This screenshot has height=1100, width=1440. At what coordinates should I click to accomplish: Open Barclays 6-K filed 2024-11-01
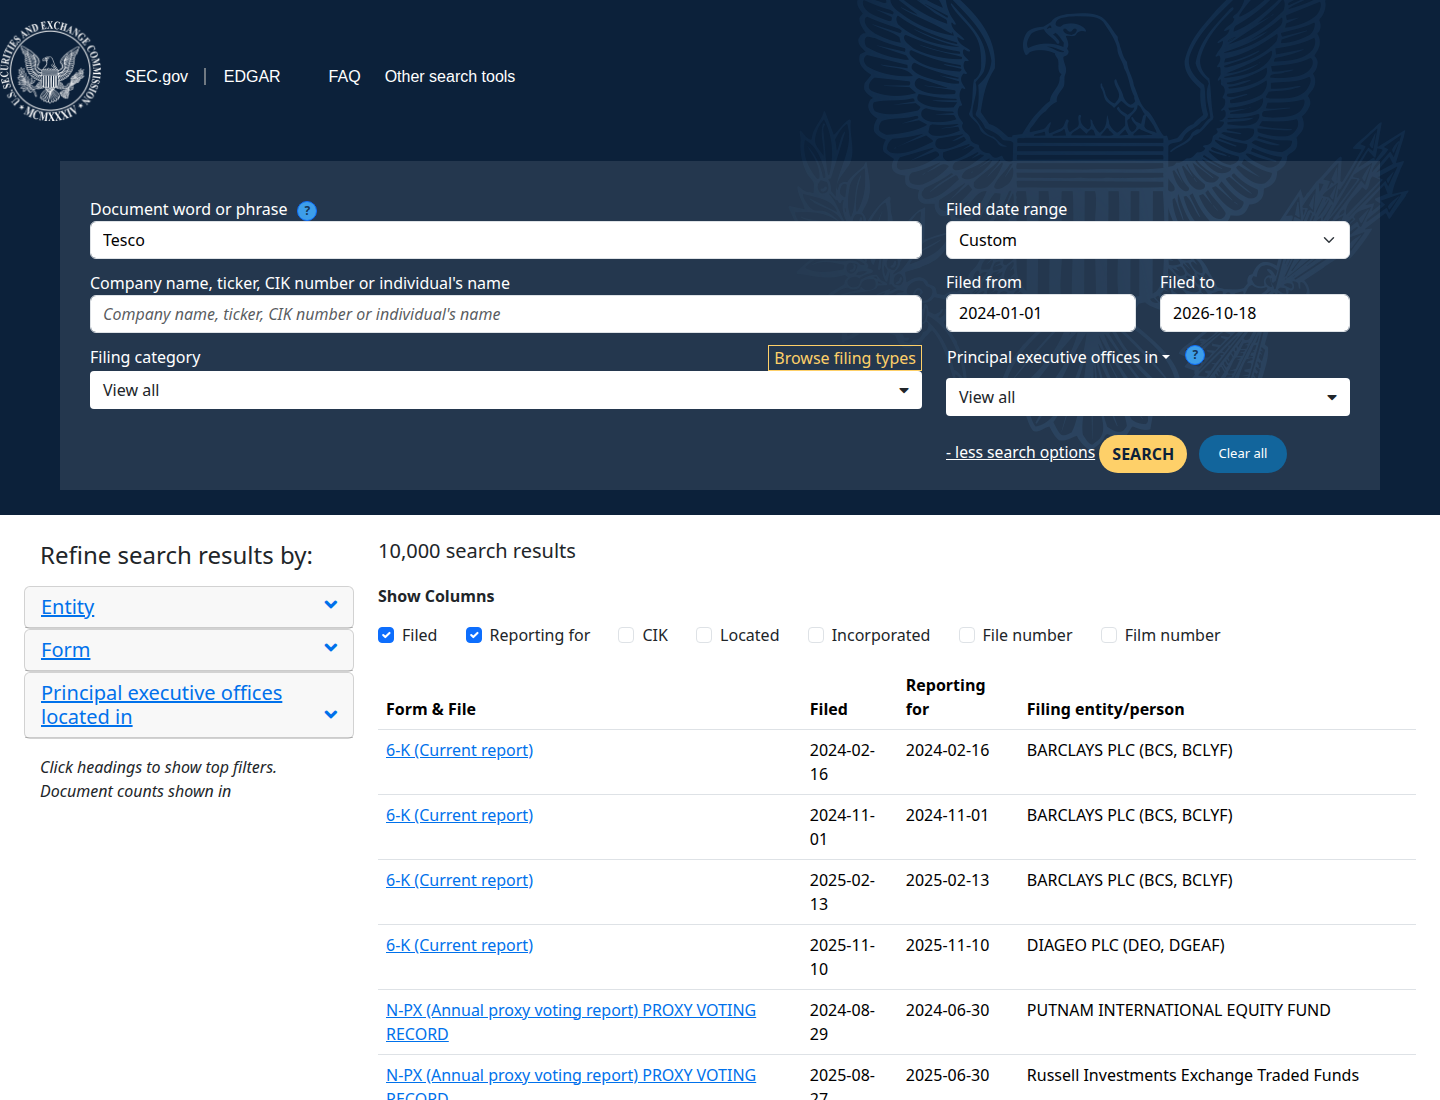pos(460,815)
